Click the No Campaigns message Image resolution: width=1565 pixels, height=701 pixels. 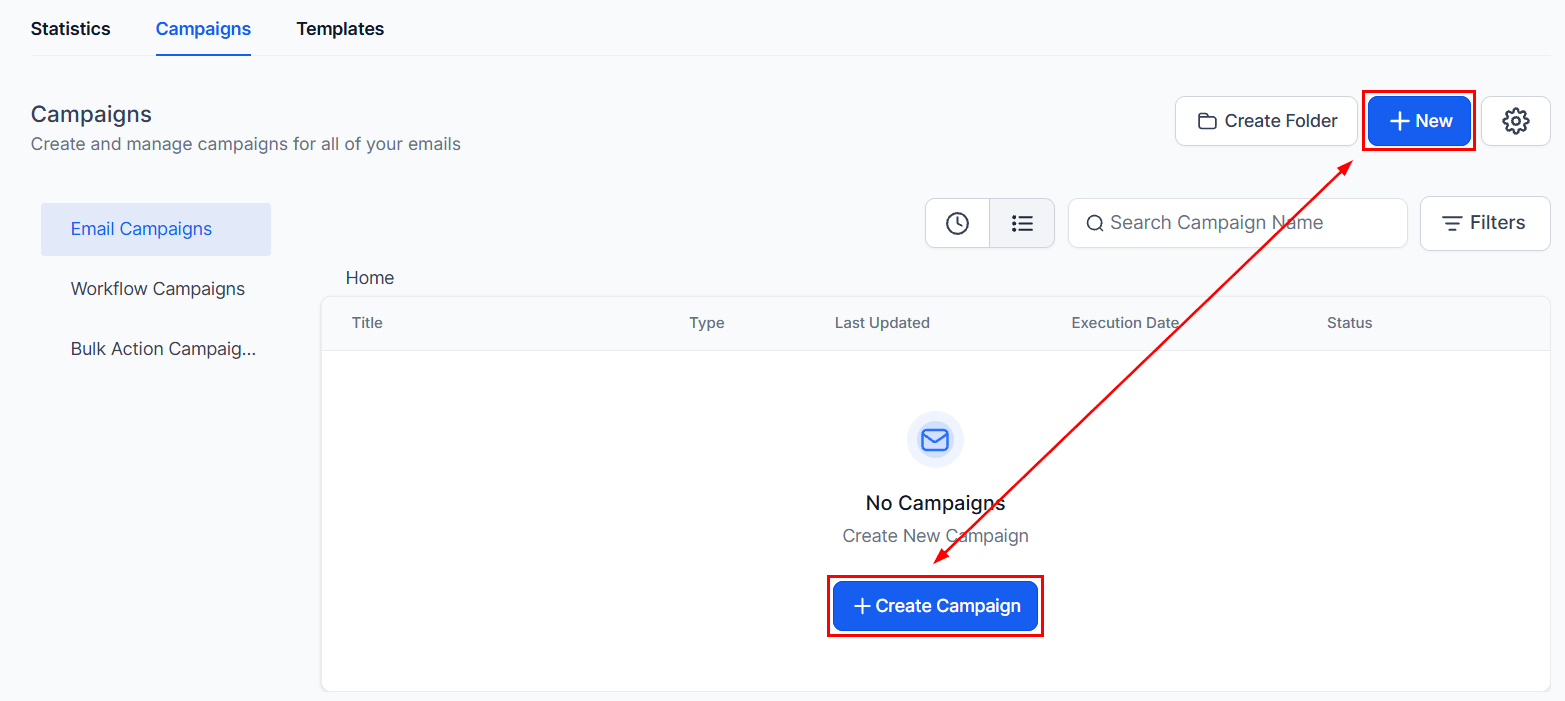click(935, 503)
